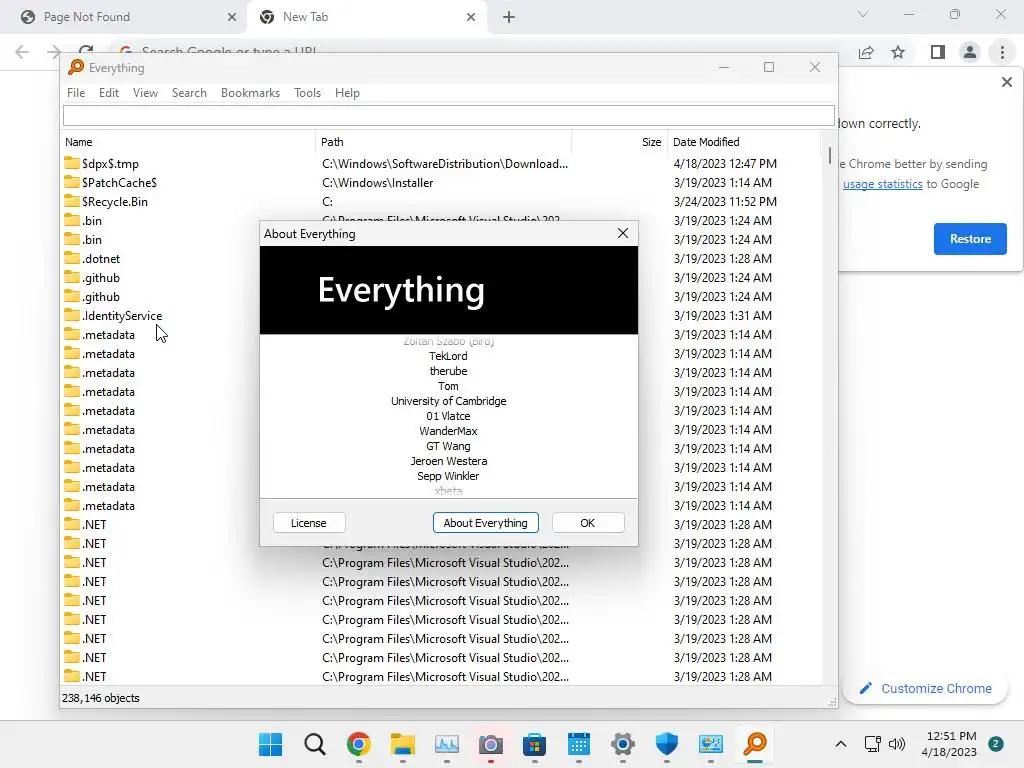Viewport: 1024px width, 768px height.
Task: Open Chrome tab search chevron
Action: pyautogui.click(x=863, y=14)
